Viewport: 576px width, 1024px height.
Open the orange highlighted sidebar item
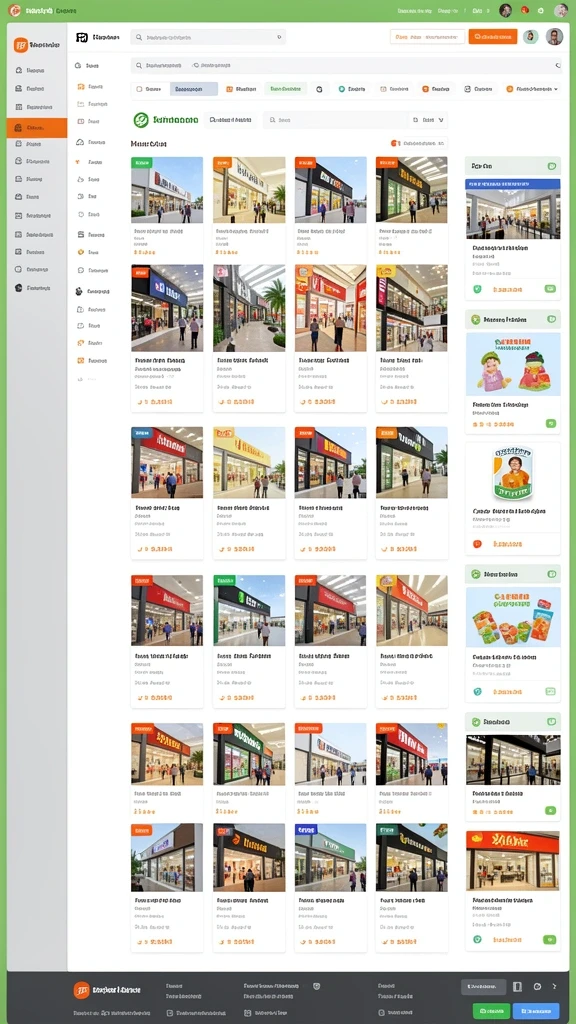point(37,127)
